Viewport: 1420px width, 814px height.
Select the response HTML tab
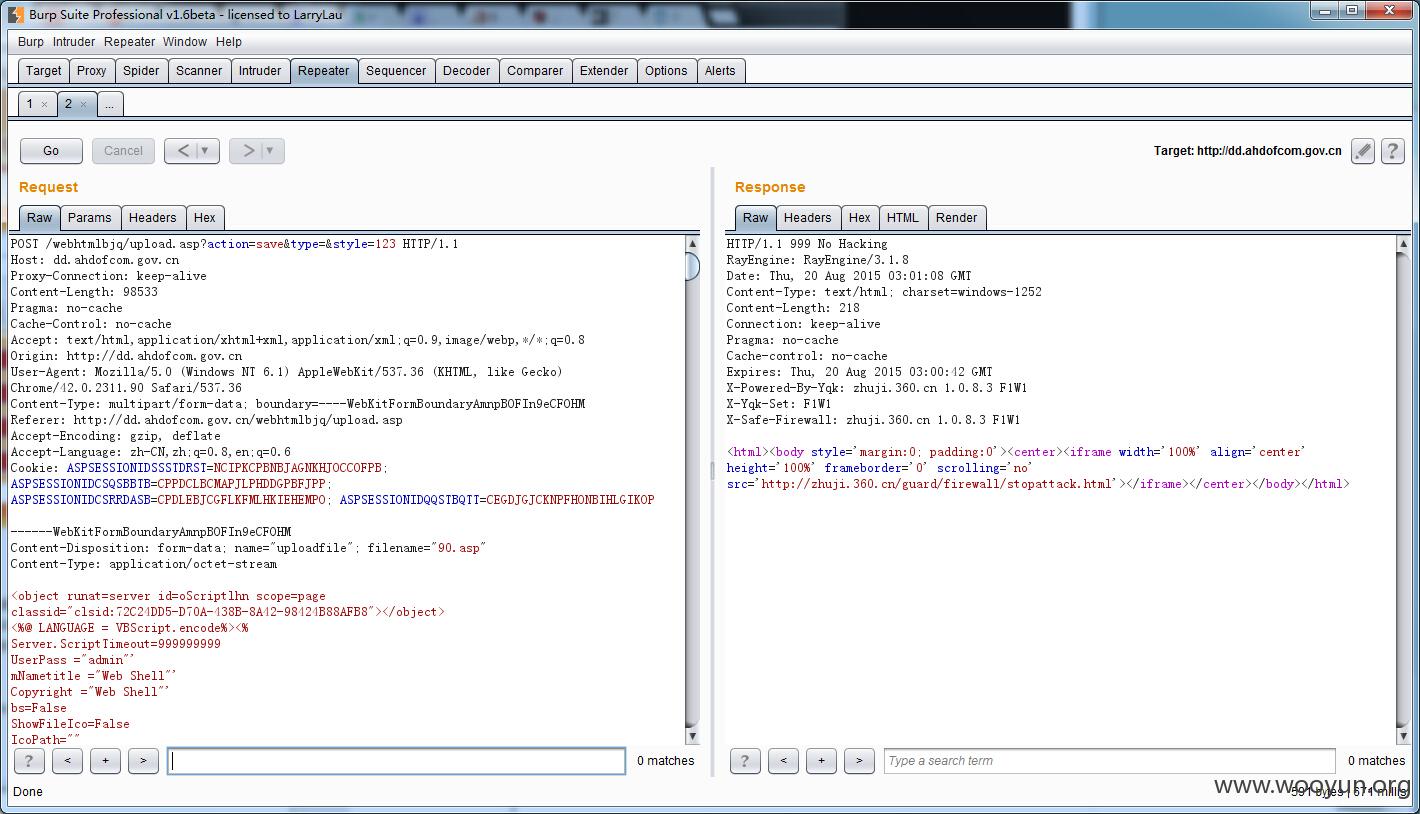903,218
